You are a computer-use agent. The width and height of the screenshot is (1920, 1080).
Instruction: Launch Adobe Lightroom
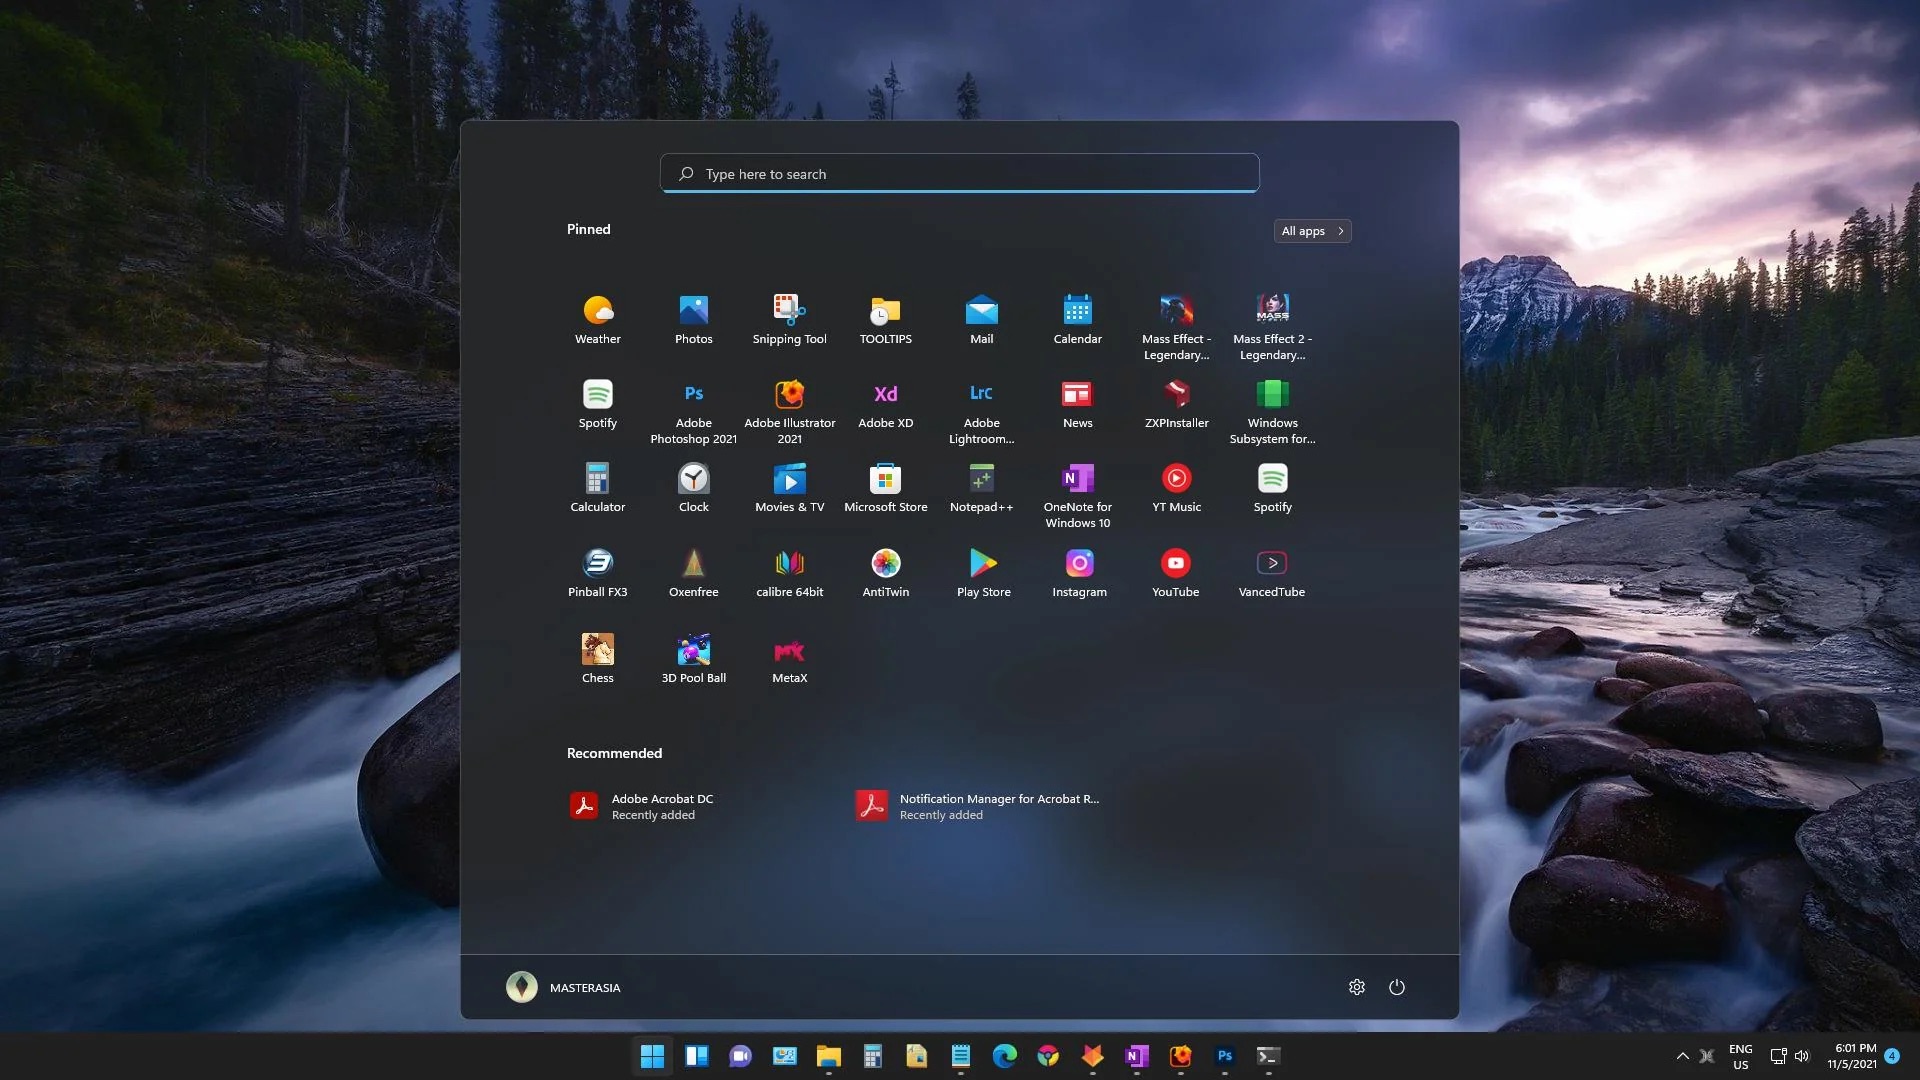coord(982,411)
